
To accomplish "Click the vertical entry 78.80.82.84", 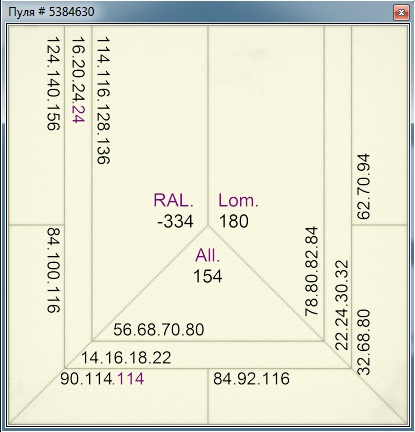I will click(312, 271).
